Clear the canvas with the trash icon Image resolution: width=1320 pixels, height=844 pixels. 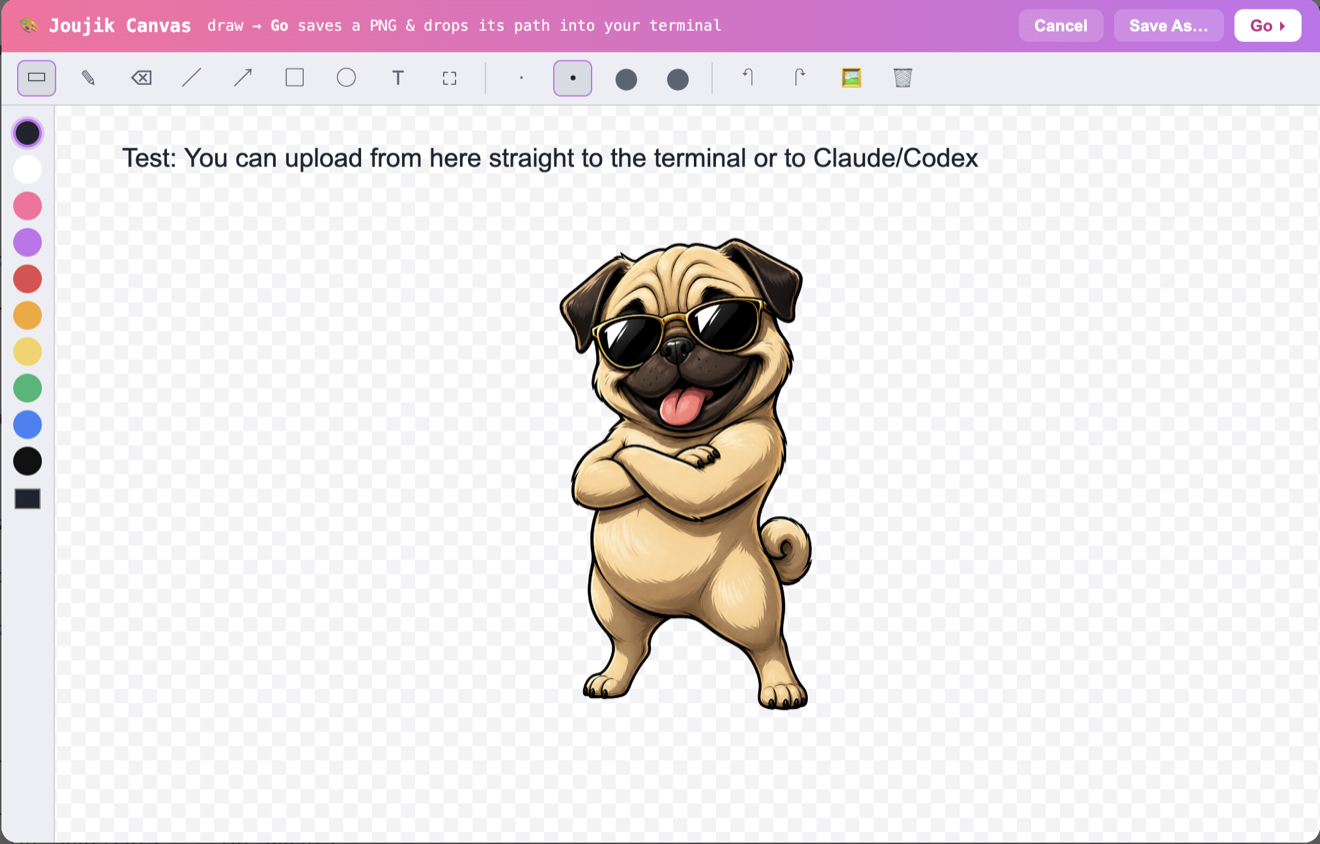903,78
